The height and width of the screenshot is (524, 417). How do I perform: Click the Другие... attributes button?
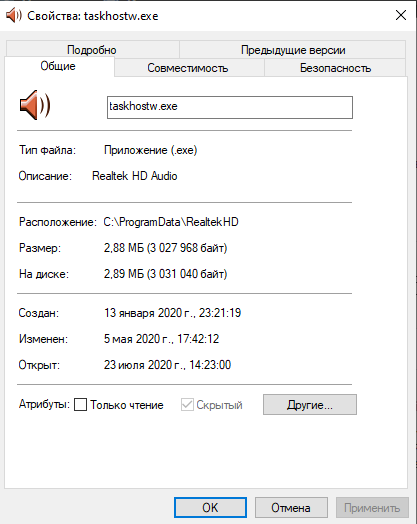(x=310, y=405)
